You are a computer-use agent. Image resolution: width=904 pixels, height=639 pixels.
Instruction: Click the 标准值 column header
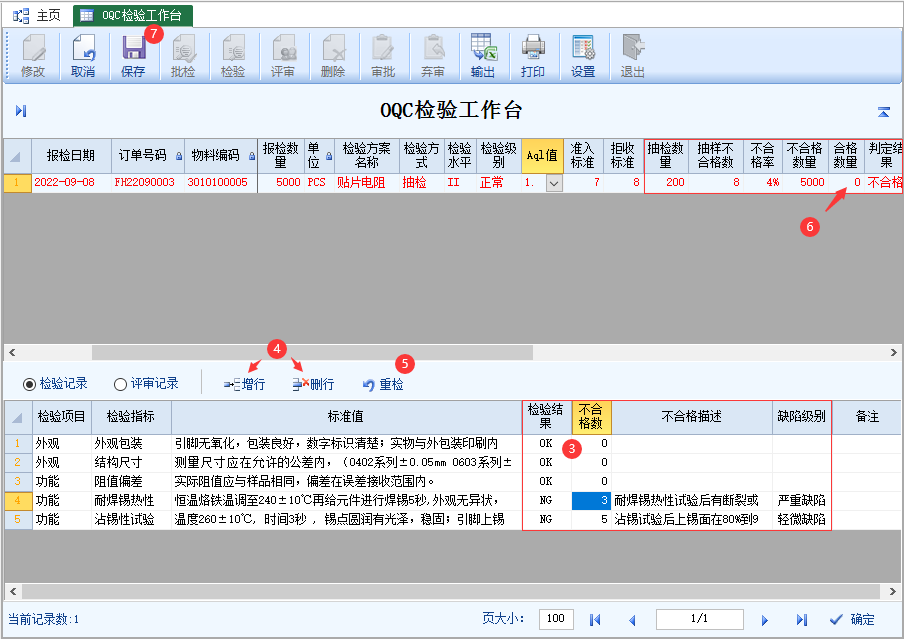point(346,417)
